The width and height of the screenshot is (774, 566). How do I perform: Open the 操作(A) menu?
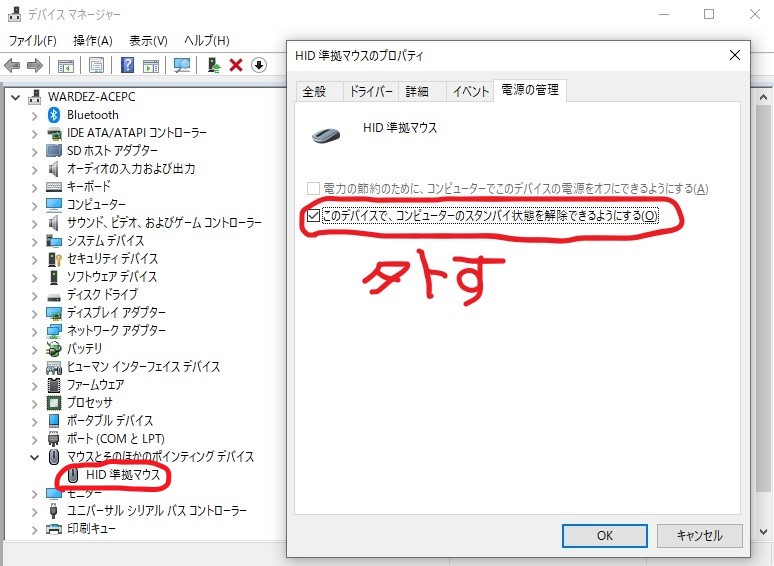(x=92, y=40)
